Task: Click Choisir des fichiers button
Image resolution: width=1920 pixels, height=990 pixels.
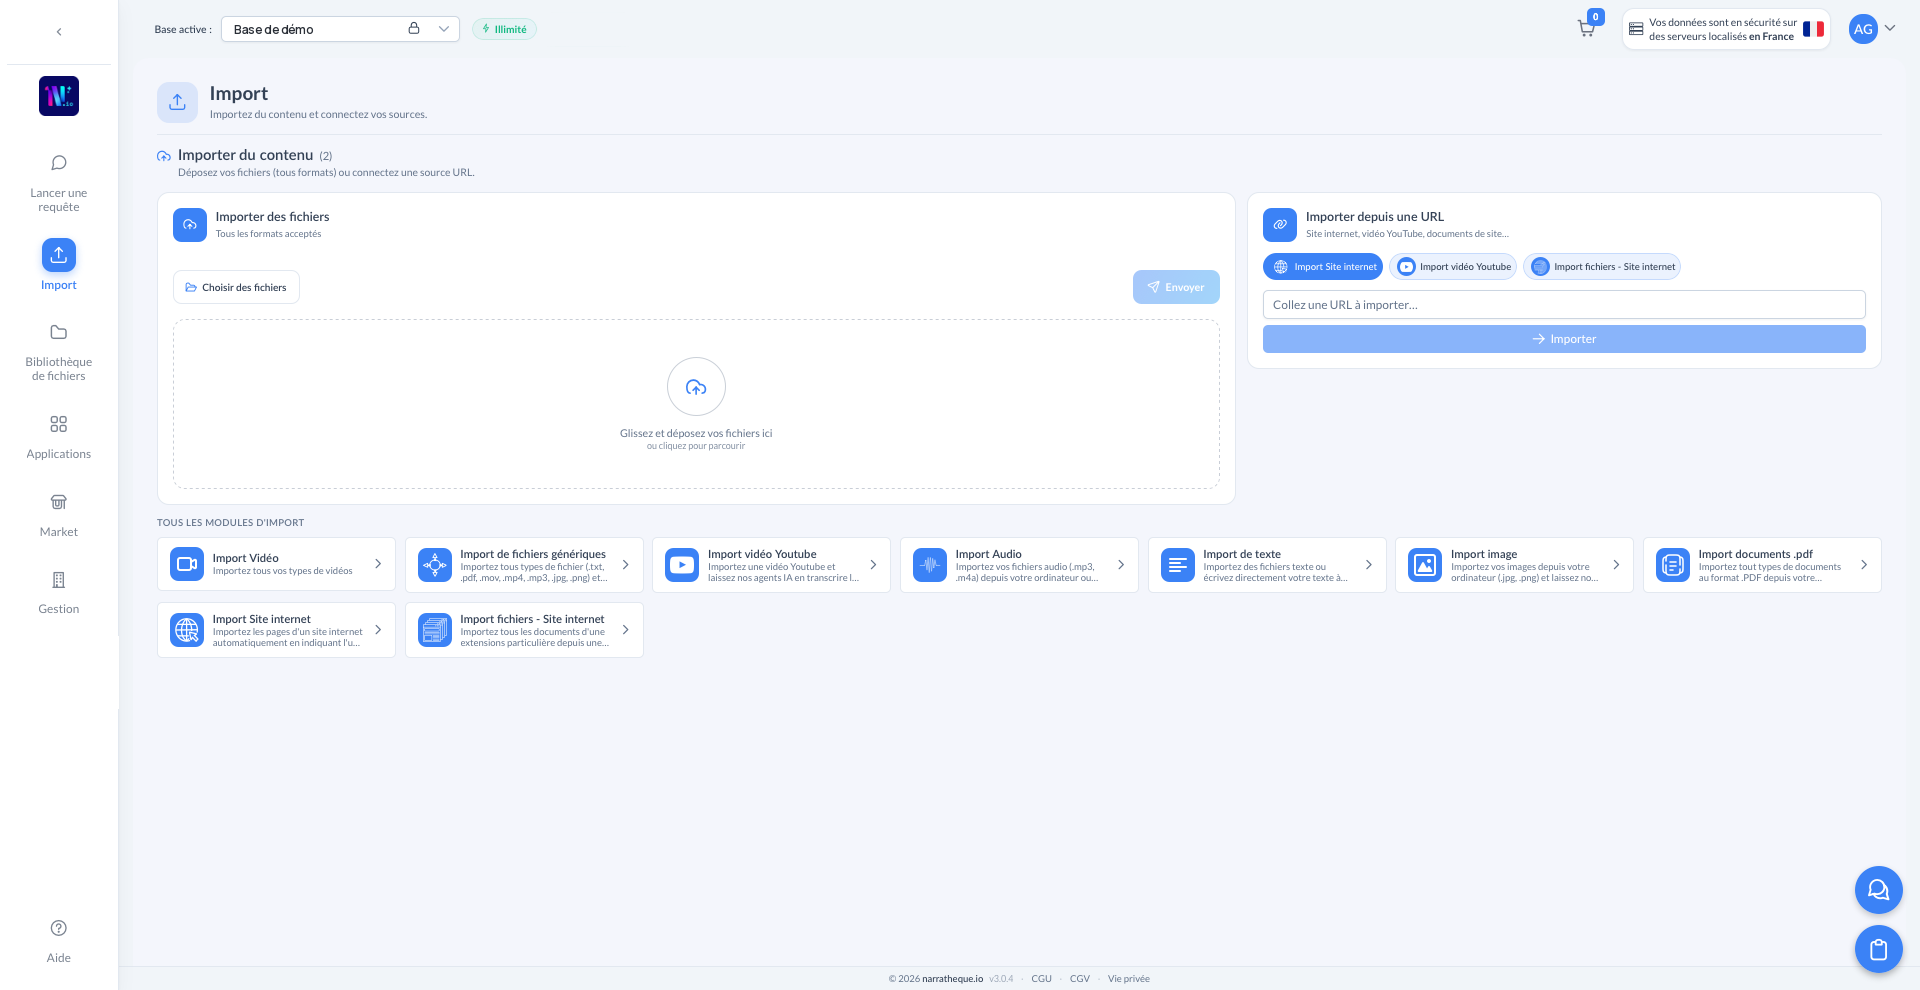Action: click(x=236, y=287)
